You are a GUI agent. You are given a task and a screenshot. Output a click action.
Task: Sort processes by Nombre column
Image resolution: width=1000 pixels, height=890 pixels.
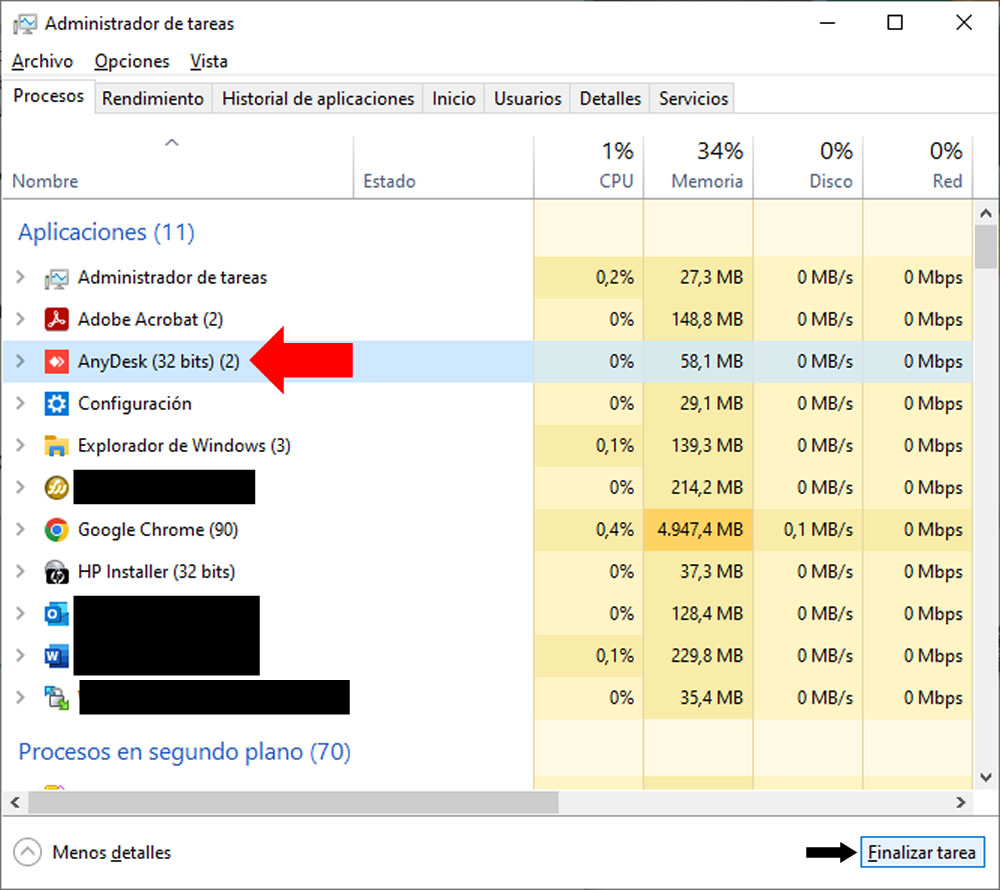click(x=178, y=167)
